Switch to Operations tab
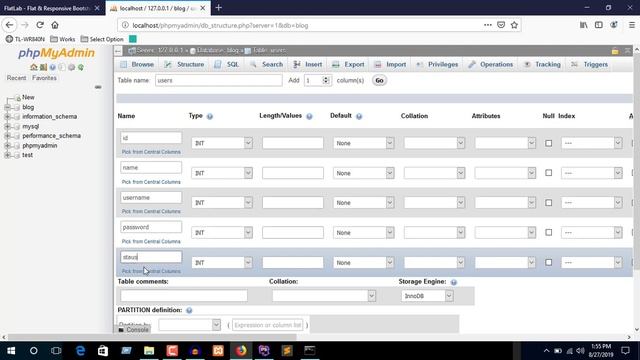The height and width of the screenshot is (360, 640). [x=491, y=64]
